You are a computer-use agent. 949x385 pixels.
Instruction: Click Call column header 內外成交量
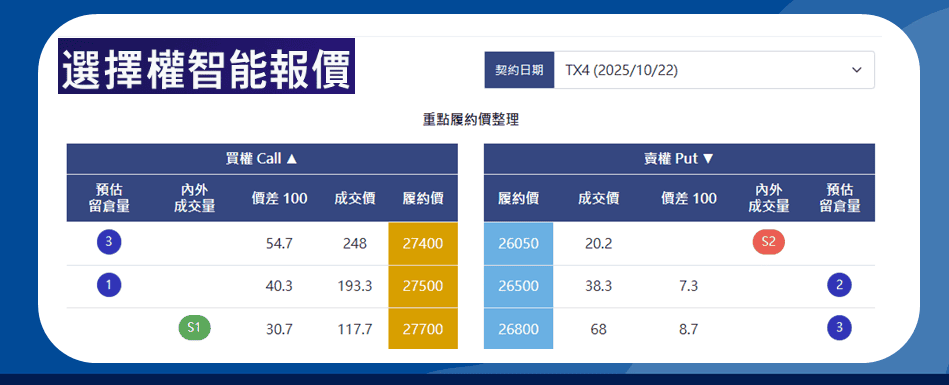click(195, 198)
